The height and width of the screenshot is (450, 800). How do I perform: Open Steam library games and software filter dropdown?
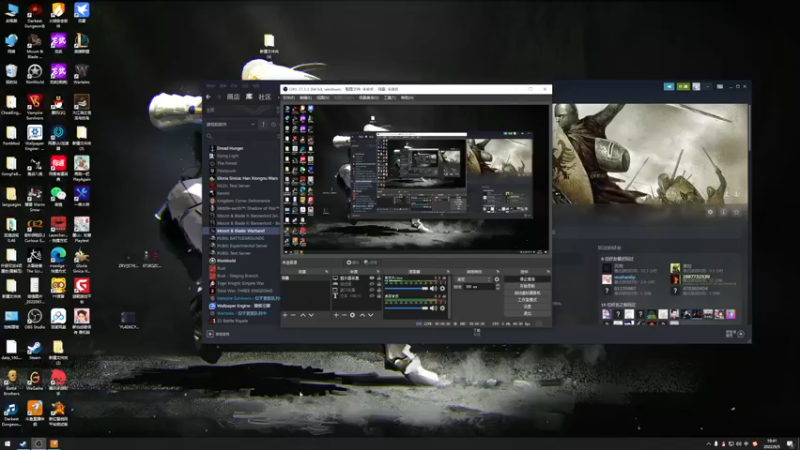[x=231, y=124]
